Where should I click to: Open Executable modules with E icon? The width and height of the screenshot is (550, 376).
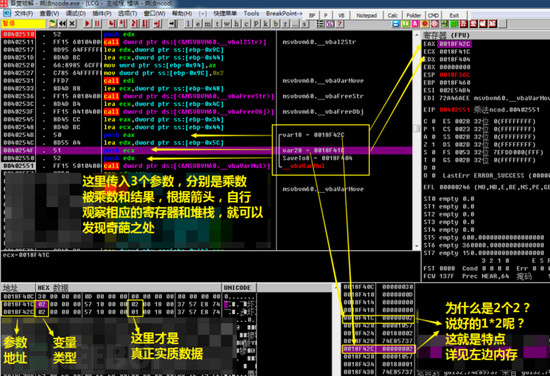click(x=198, y=24)
